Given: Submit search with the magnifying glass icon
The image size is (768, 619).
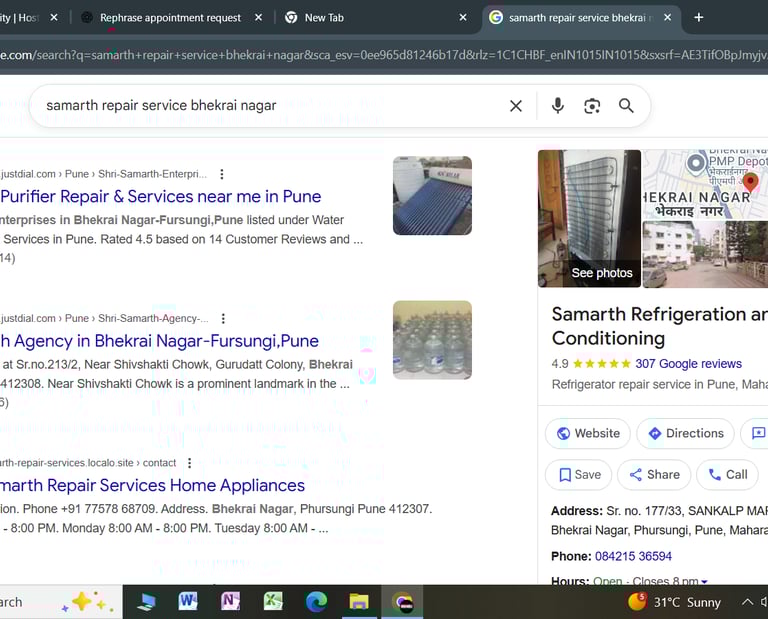Looking at the screenshot, I should 626,106.
